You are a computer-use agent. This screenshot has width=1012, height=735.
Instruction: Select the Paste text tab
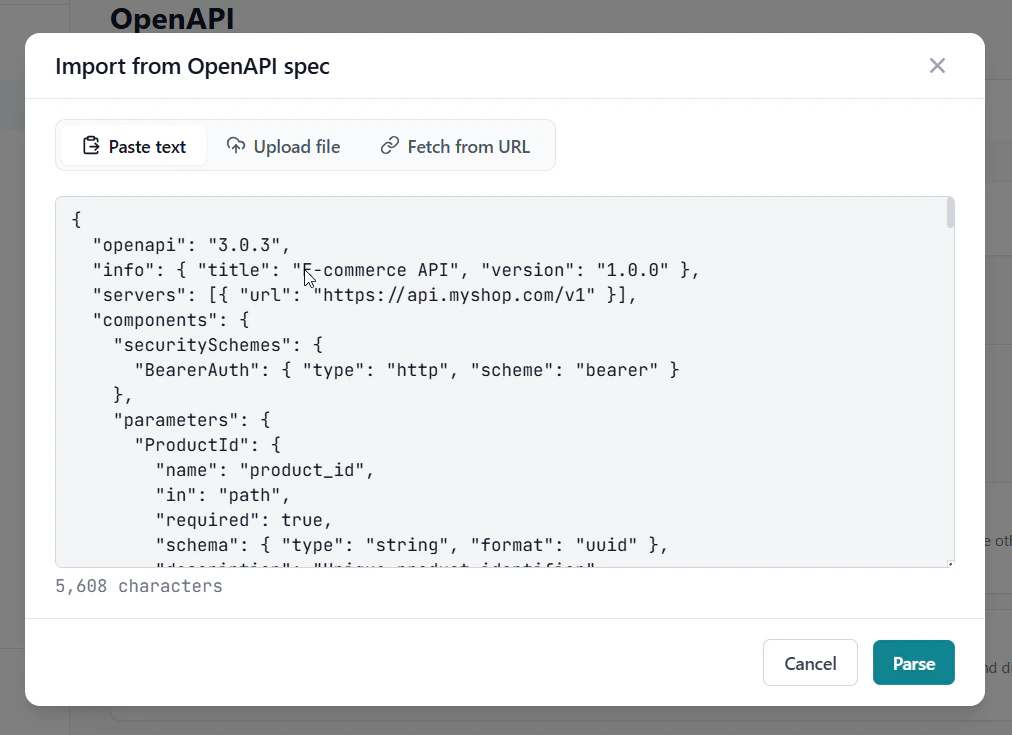coord(134,146)
